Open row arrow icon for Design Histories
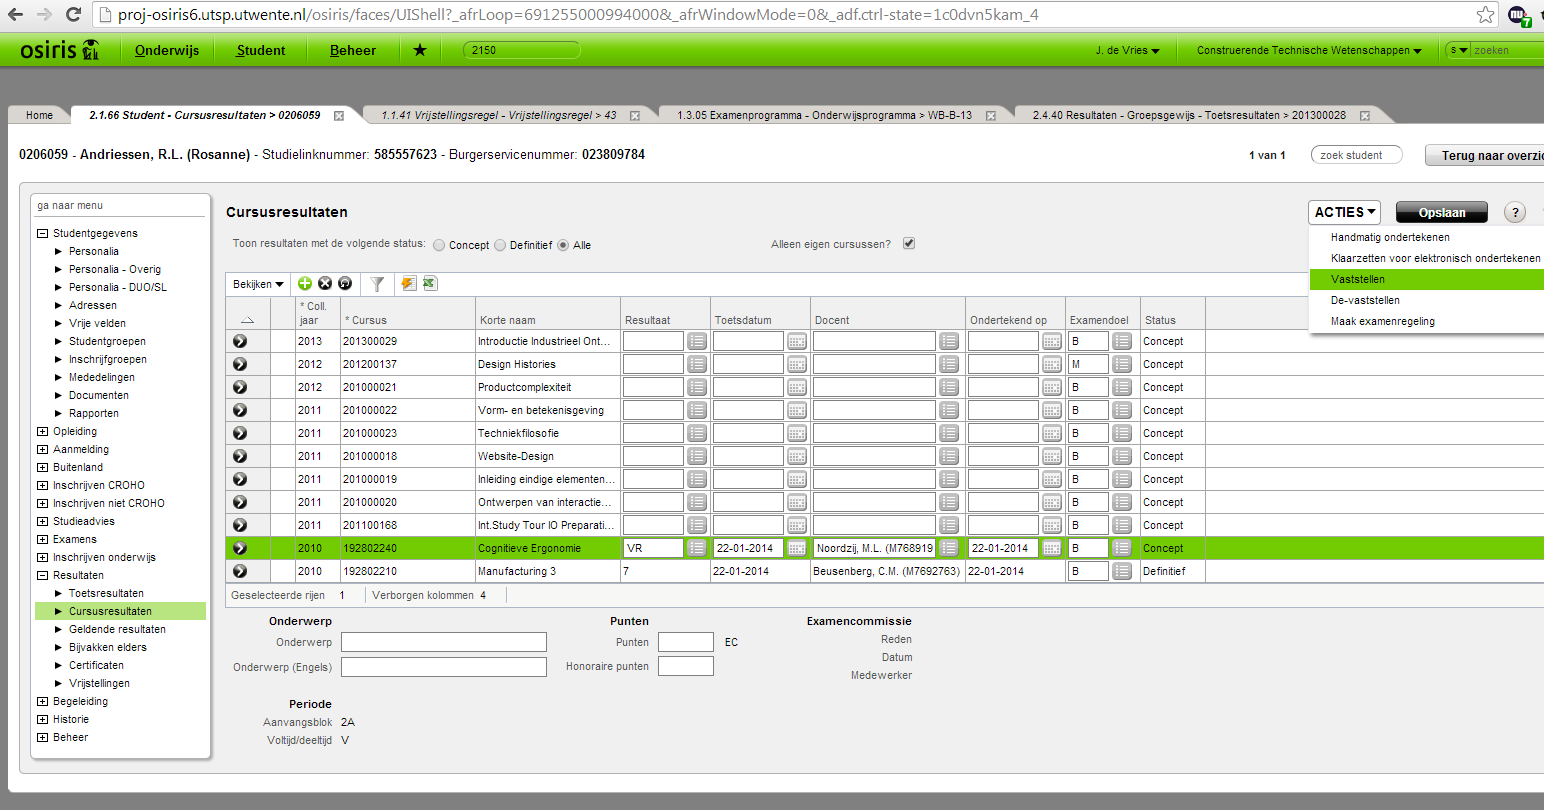This screenshot has height=810, width=1544. point(240,364)
